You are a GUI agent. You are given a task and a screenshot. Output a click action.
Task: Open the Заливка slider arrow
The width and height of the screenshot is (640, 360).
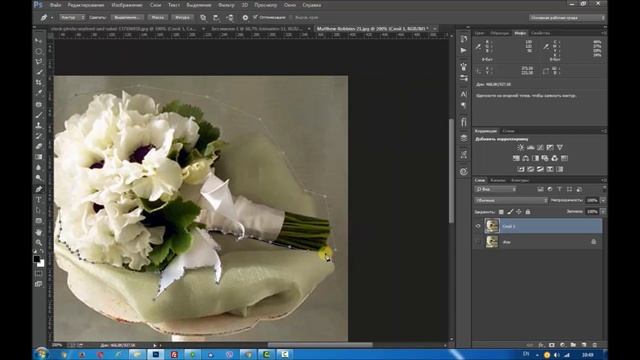click(603, 211)
